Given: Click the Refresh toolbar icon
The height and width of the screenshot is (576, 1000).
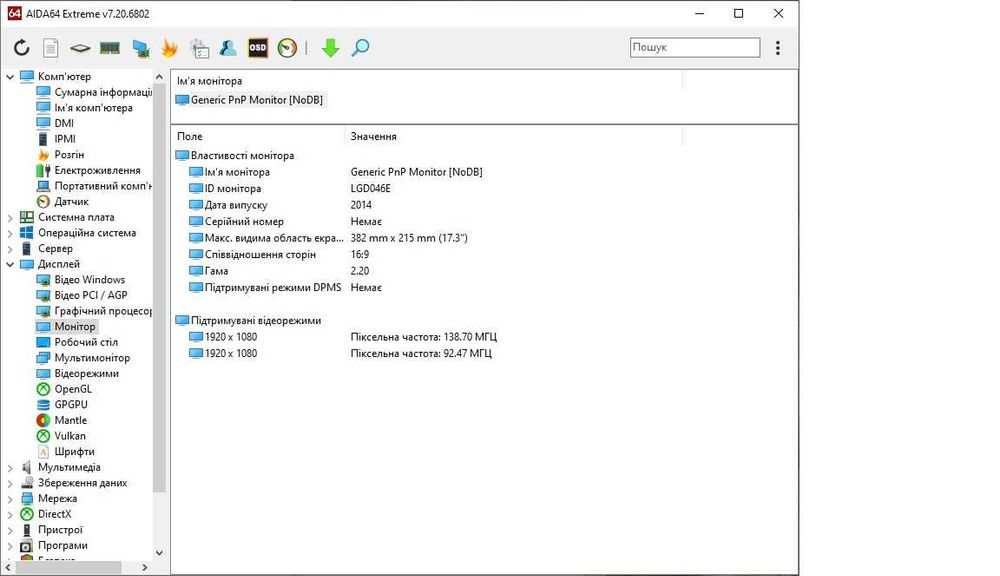Looking at the screenshot, I should pyautogui.click(x=22, y=48).
